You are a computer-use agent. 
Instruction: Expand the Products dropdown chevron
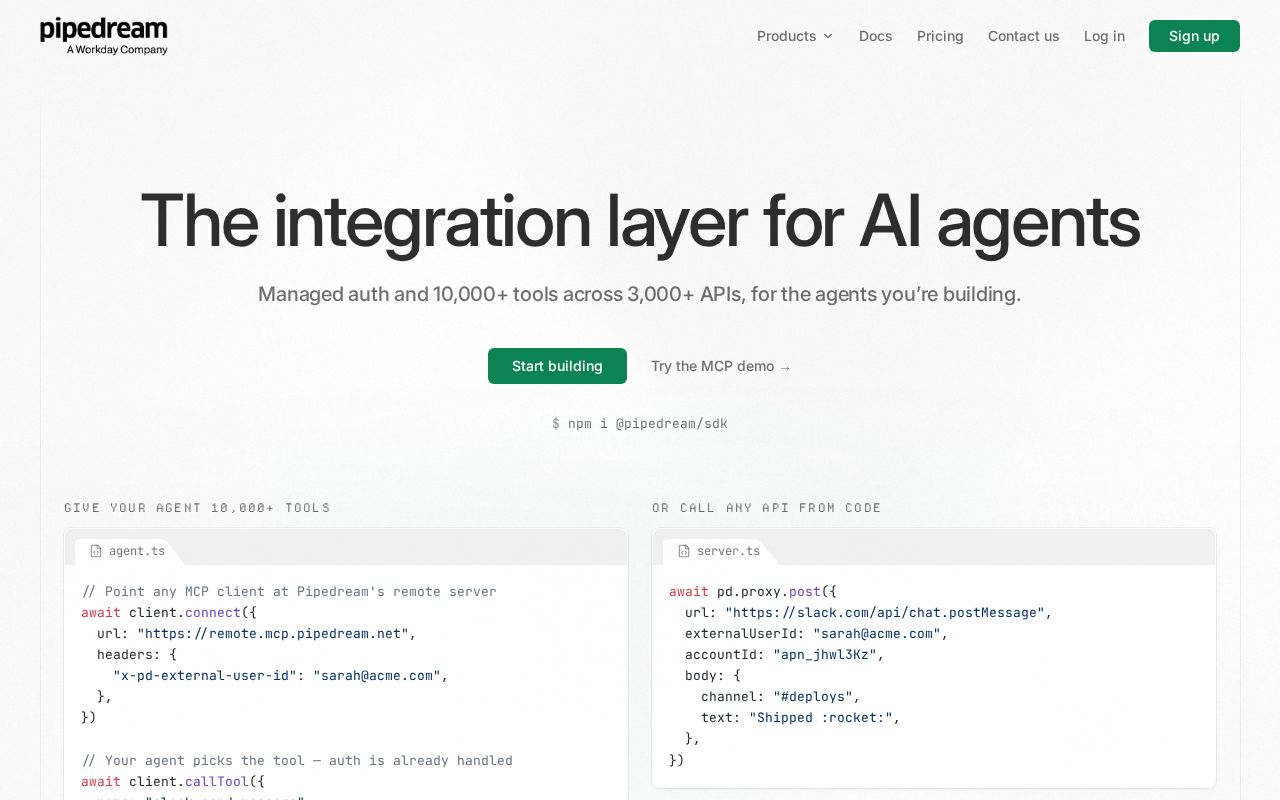[828, 36]
